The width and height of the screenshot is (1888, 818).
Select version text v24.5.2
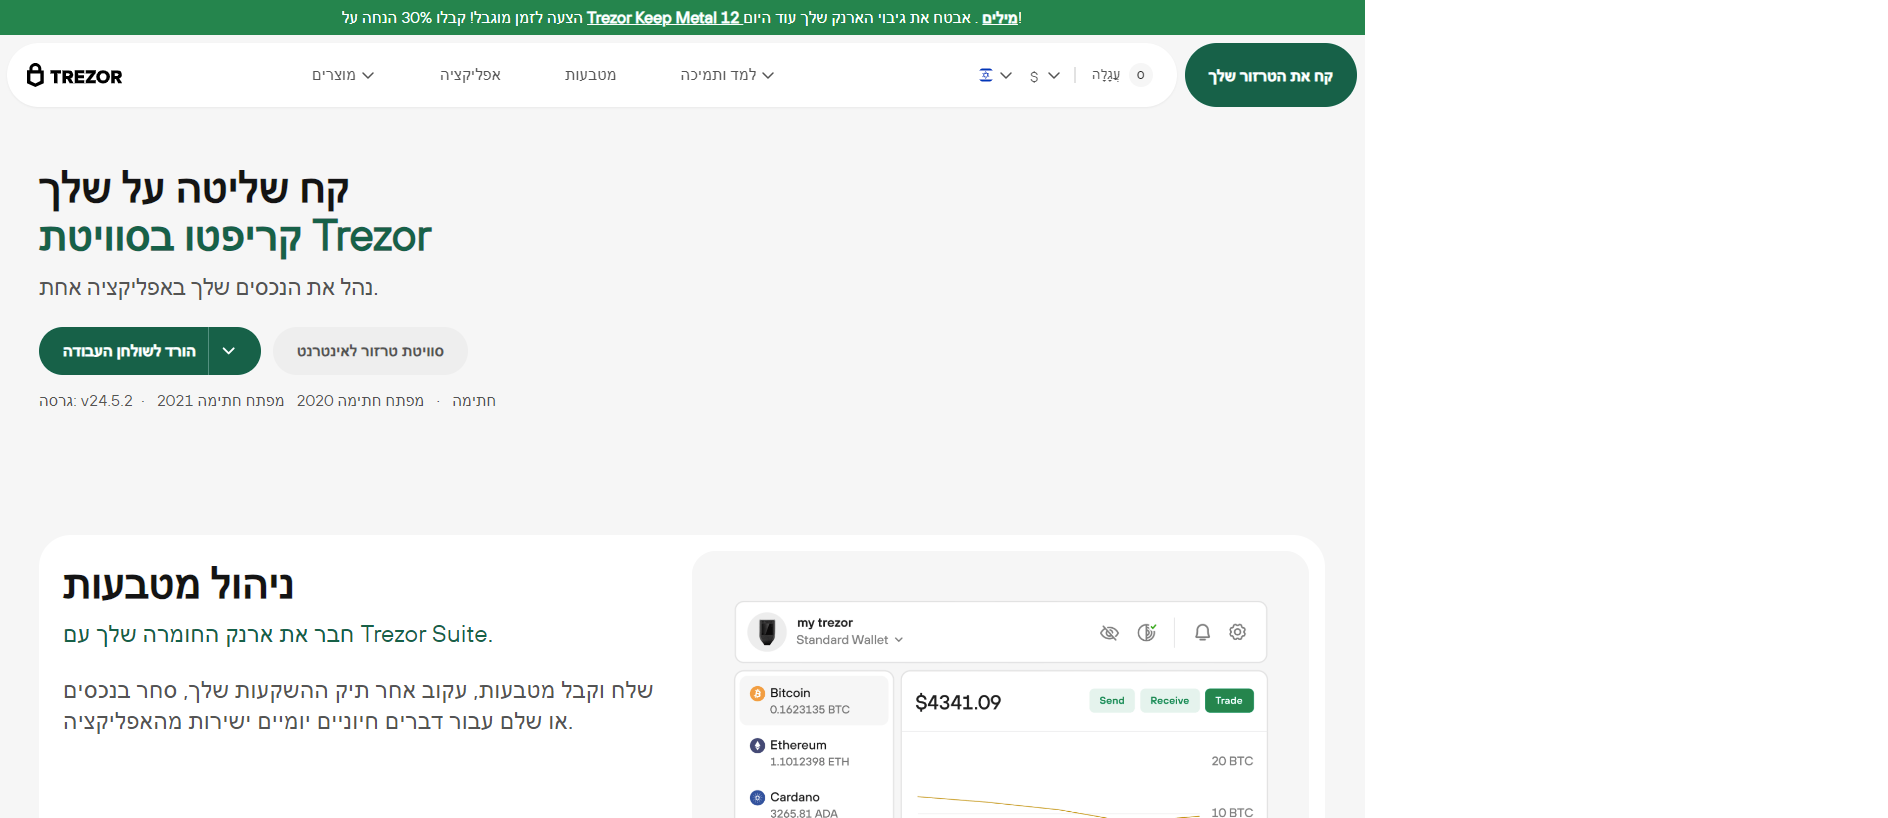pyautogui.click(x=107, y=400)
